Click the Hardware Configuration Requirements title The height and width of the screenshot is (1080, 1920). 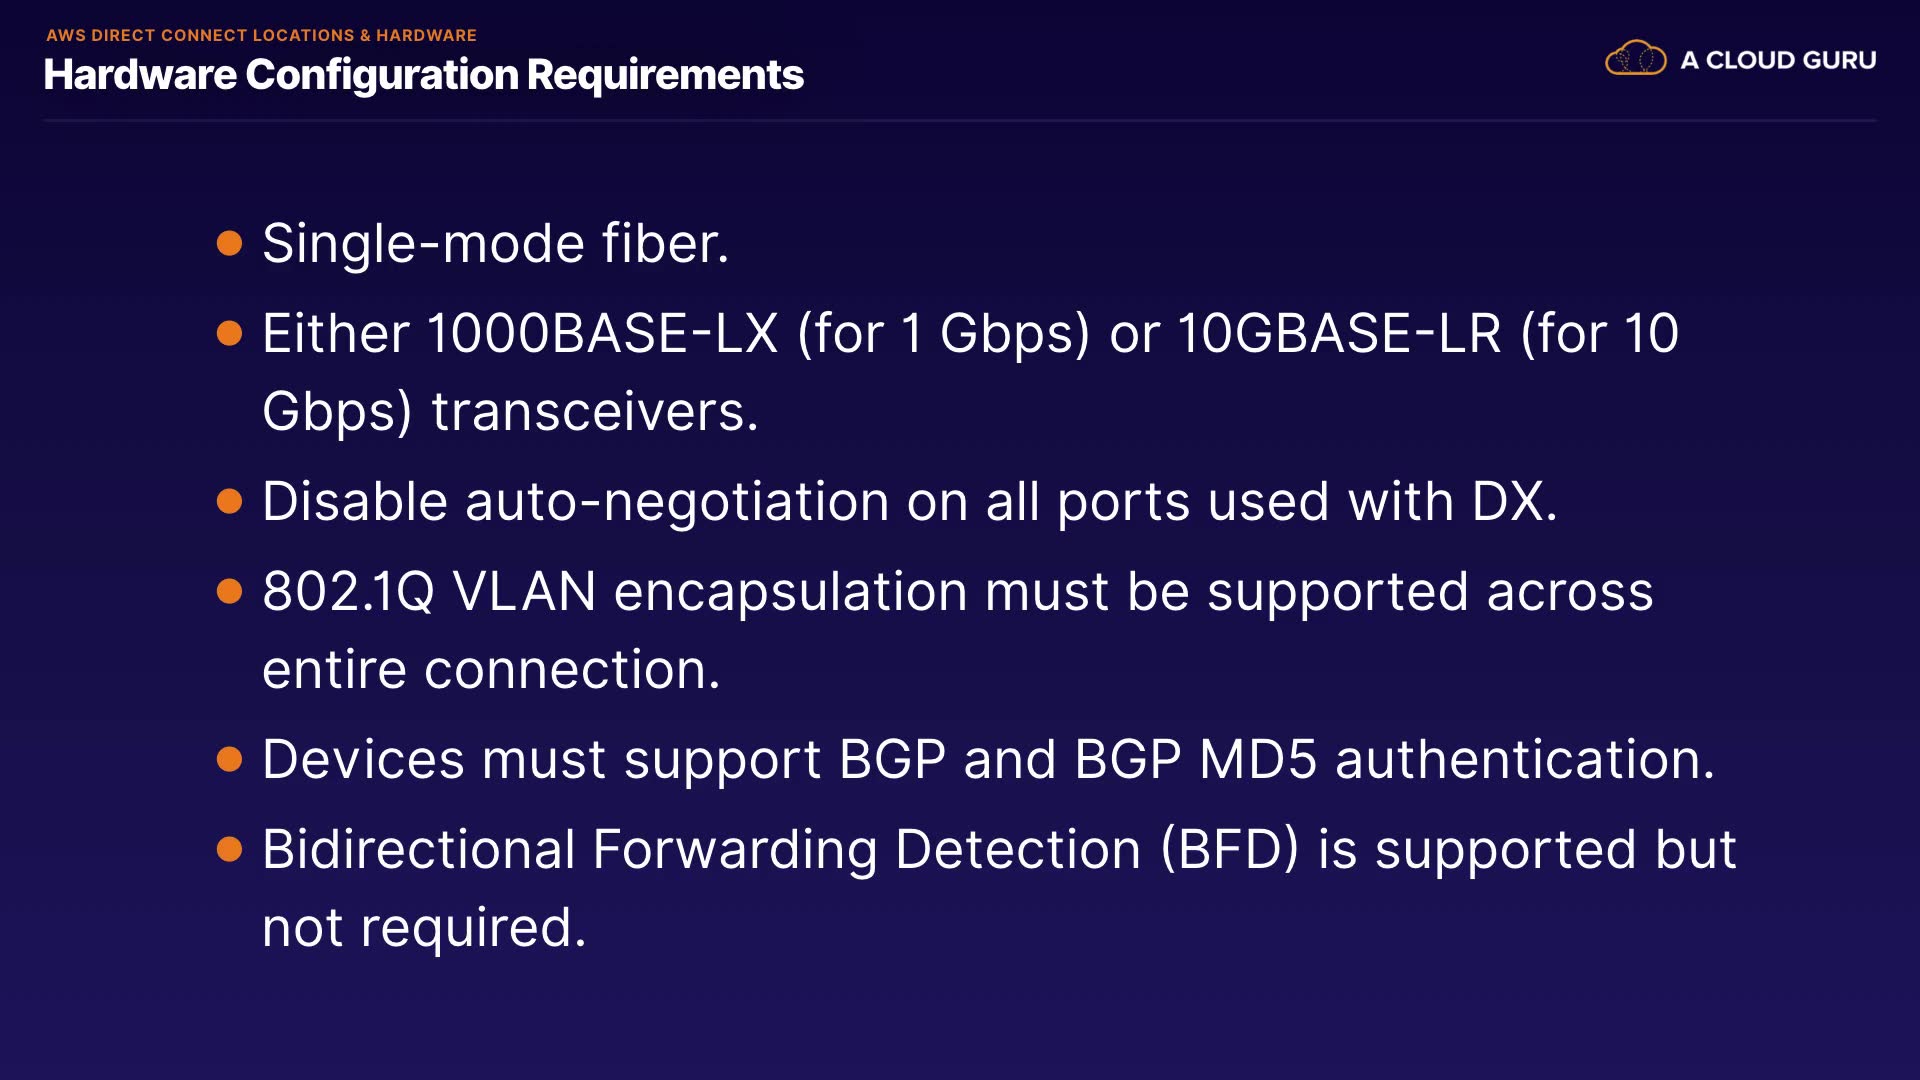423,75
